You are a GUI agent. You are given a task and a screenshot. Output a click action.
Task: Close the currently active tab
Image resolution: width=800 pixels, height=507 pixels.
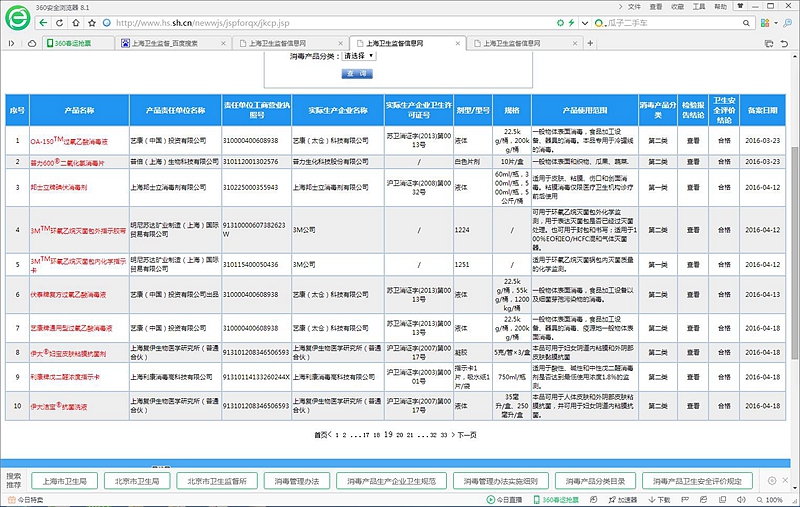tap(458, 43)
